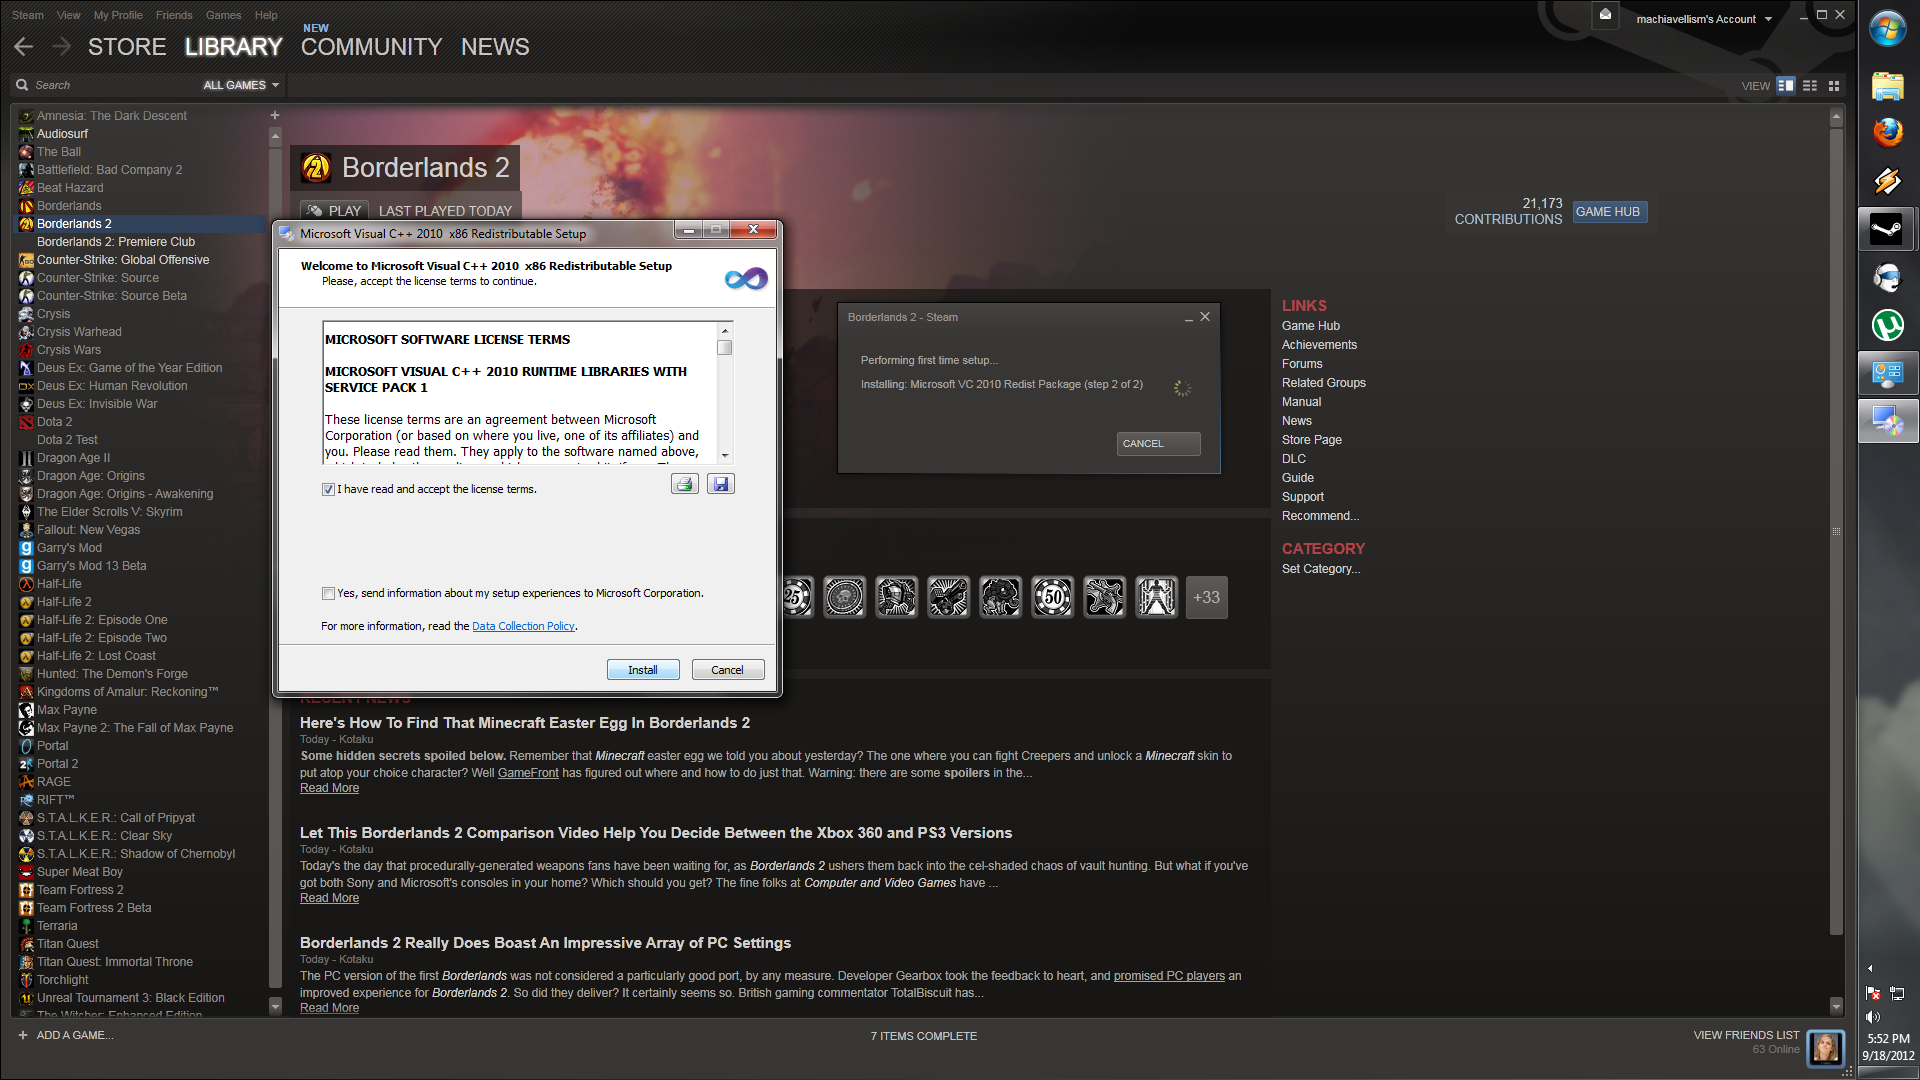Reveal hidden achievements with the +33 tile
The image size is (1920, 1080).
click(x=1206, y=596)
